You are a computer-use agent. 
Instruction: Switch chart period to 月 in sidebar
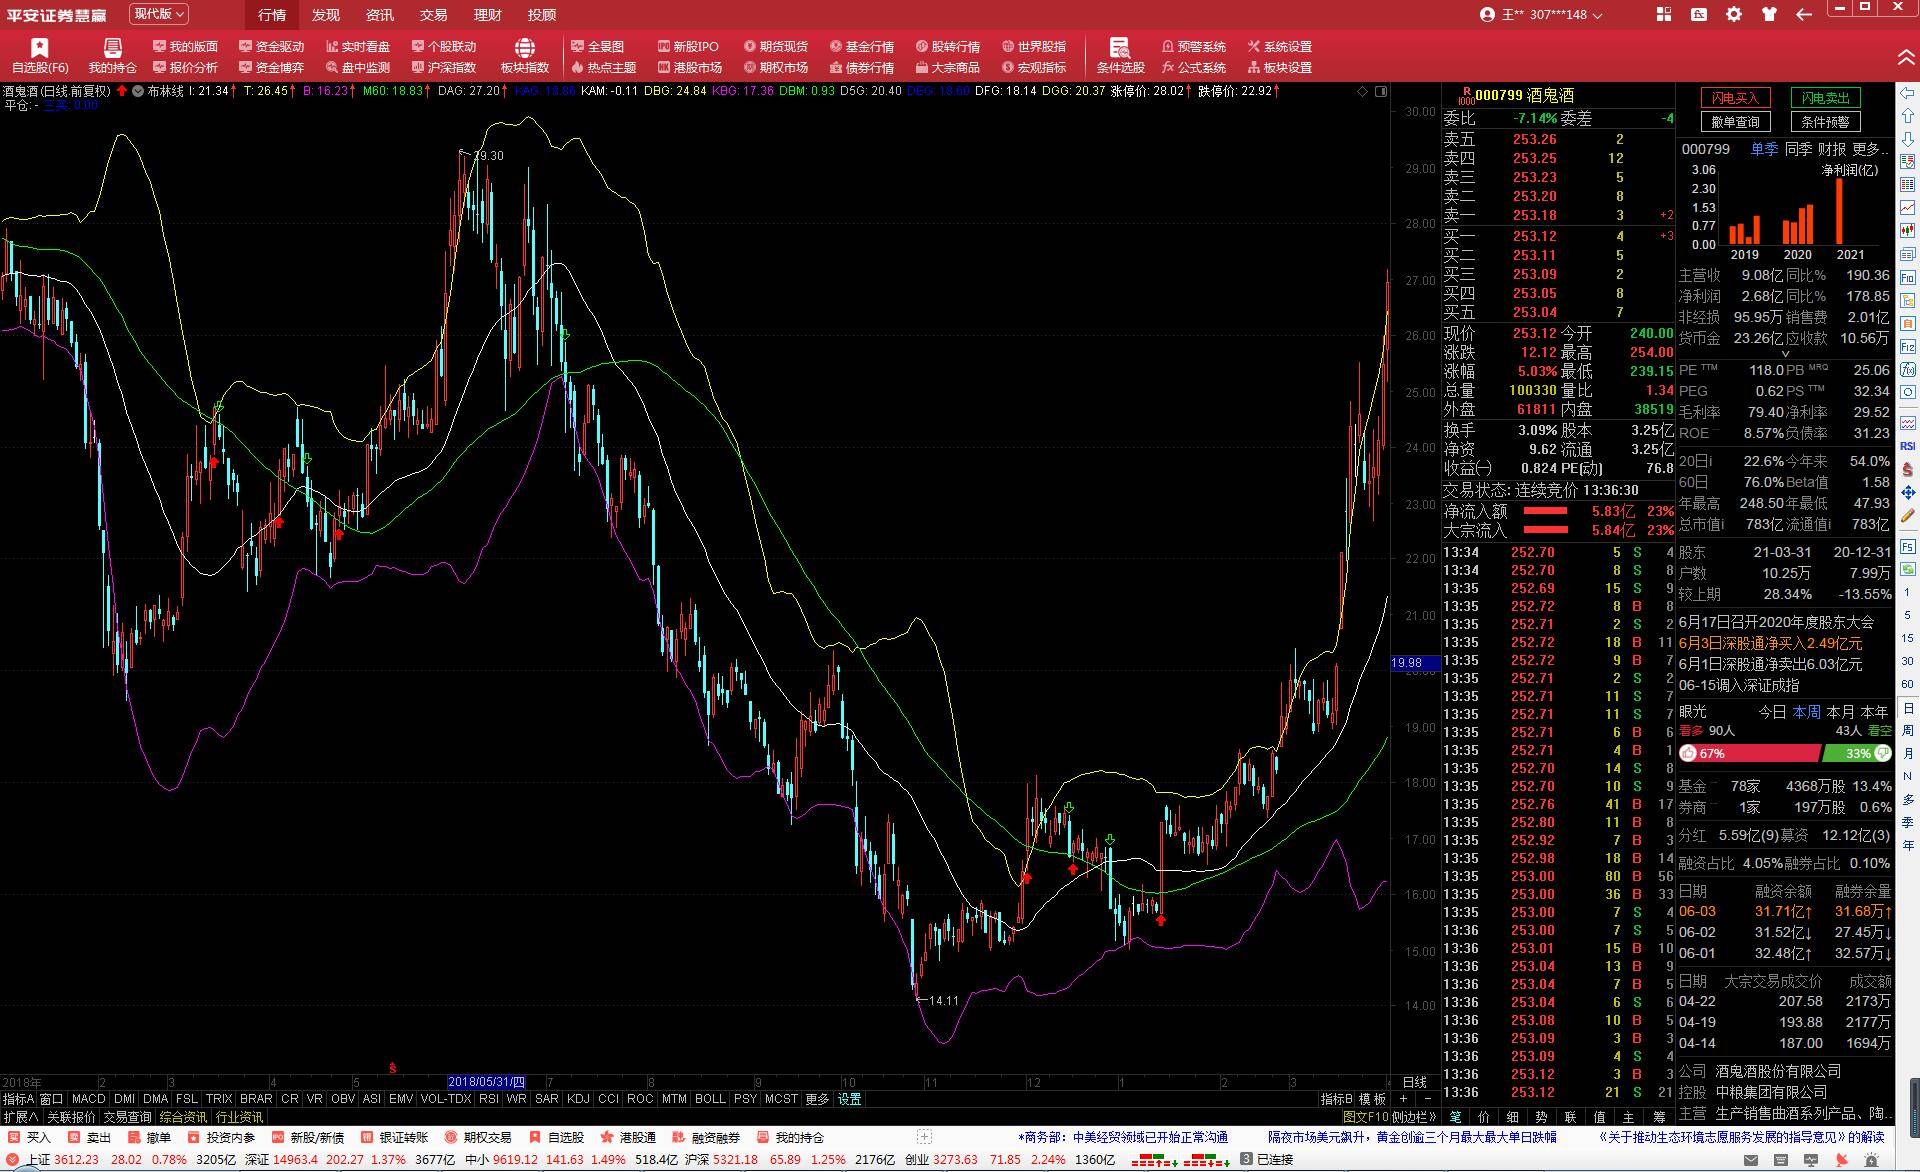point(1907,754)
